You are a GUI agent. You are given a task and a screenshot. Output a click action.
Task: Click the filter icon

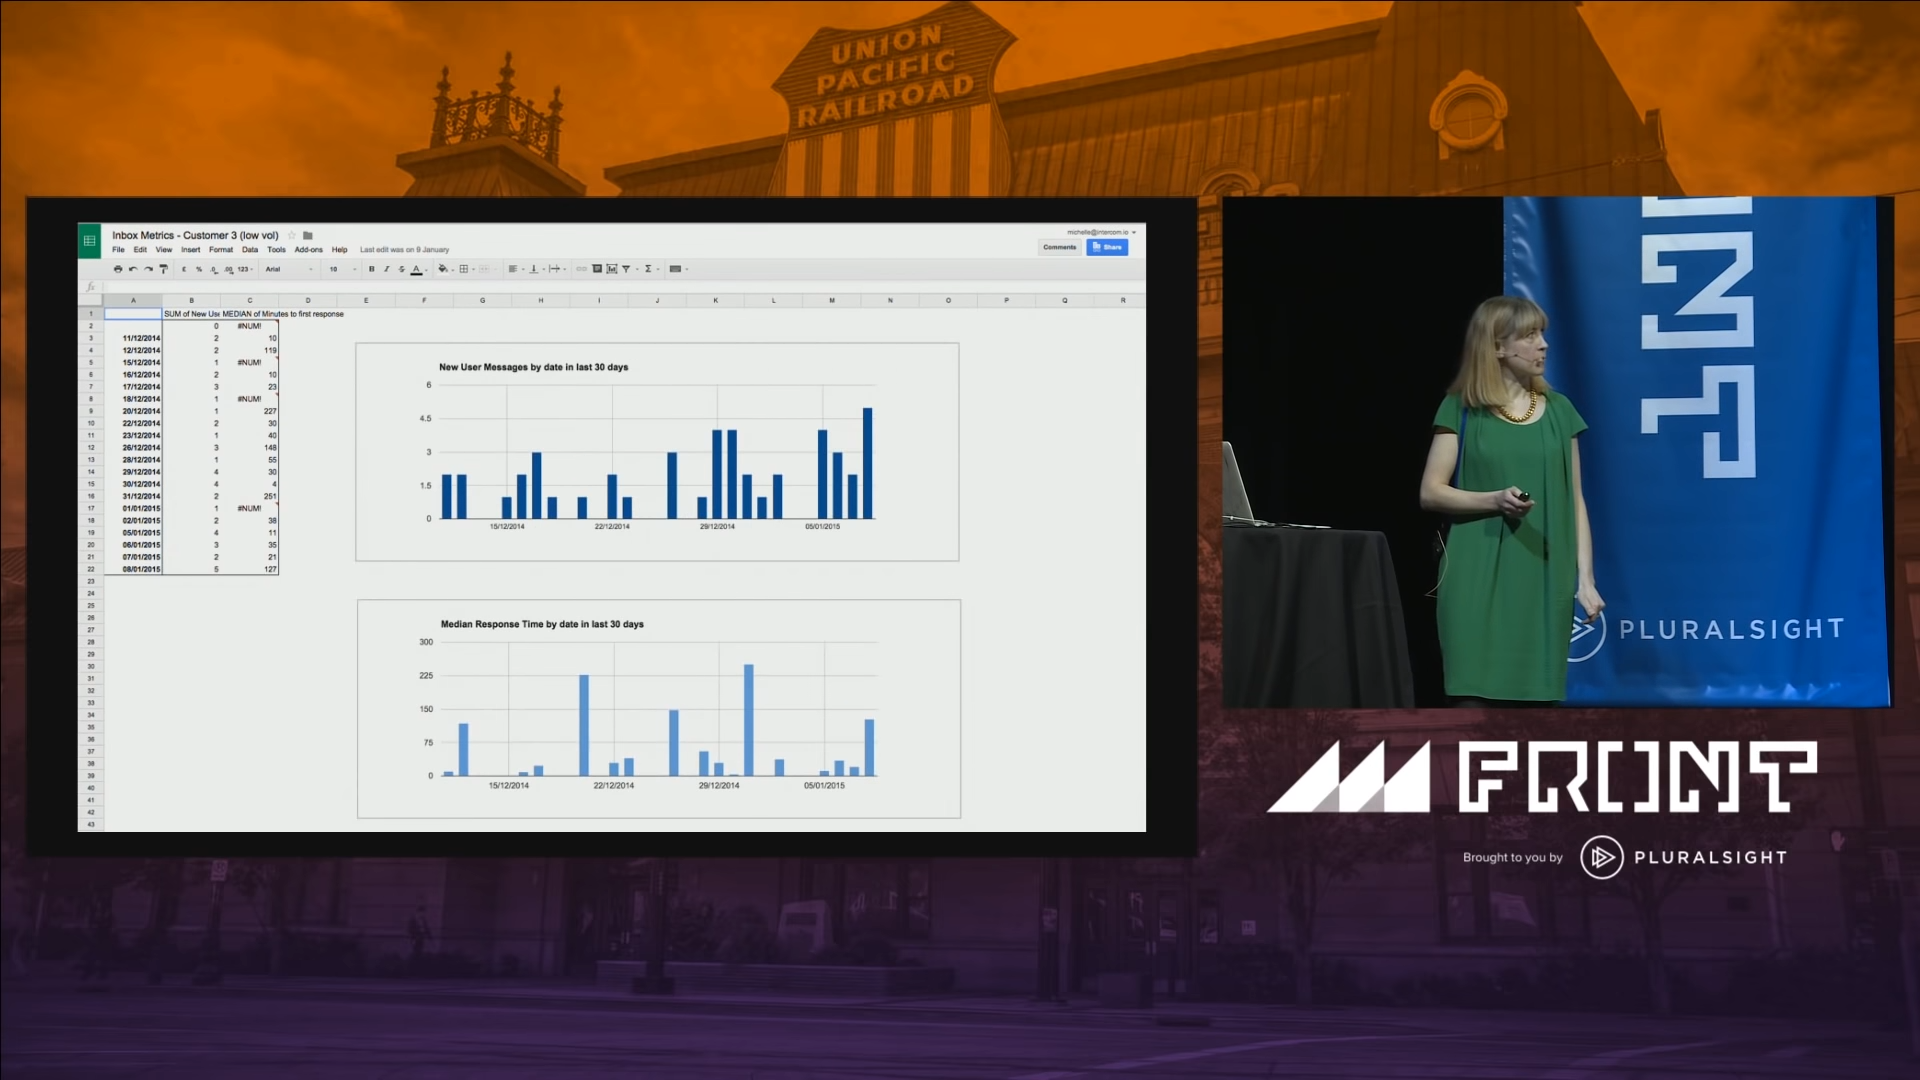(x=626, y=269)
